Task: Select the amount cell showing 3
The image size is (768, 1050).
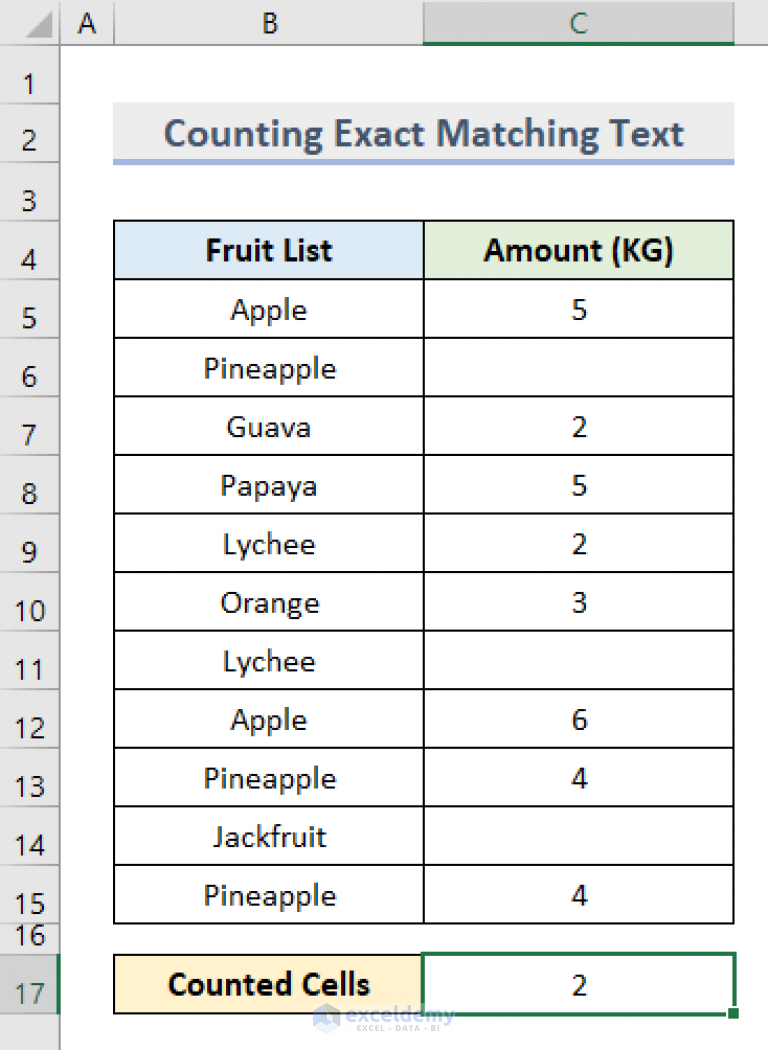Action: tap(578, 603)
